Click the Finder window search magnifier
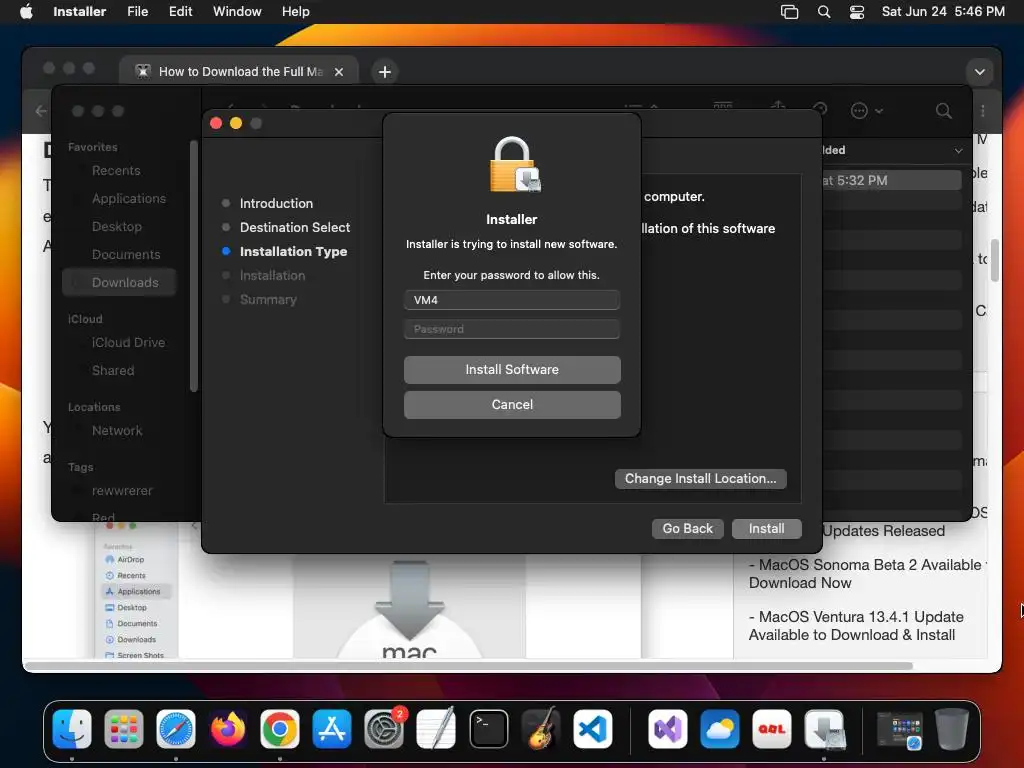Screen dimensions: 1024x768 point(943,110)
